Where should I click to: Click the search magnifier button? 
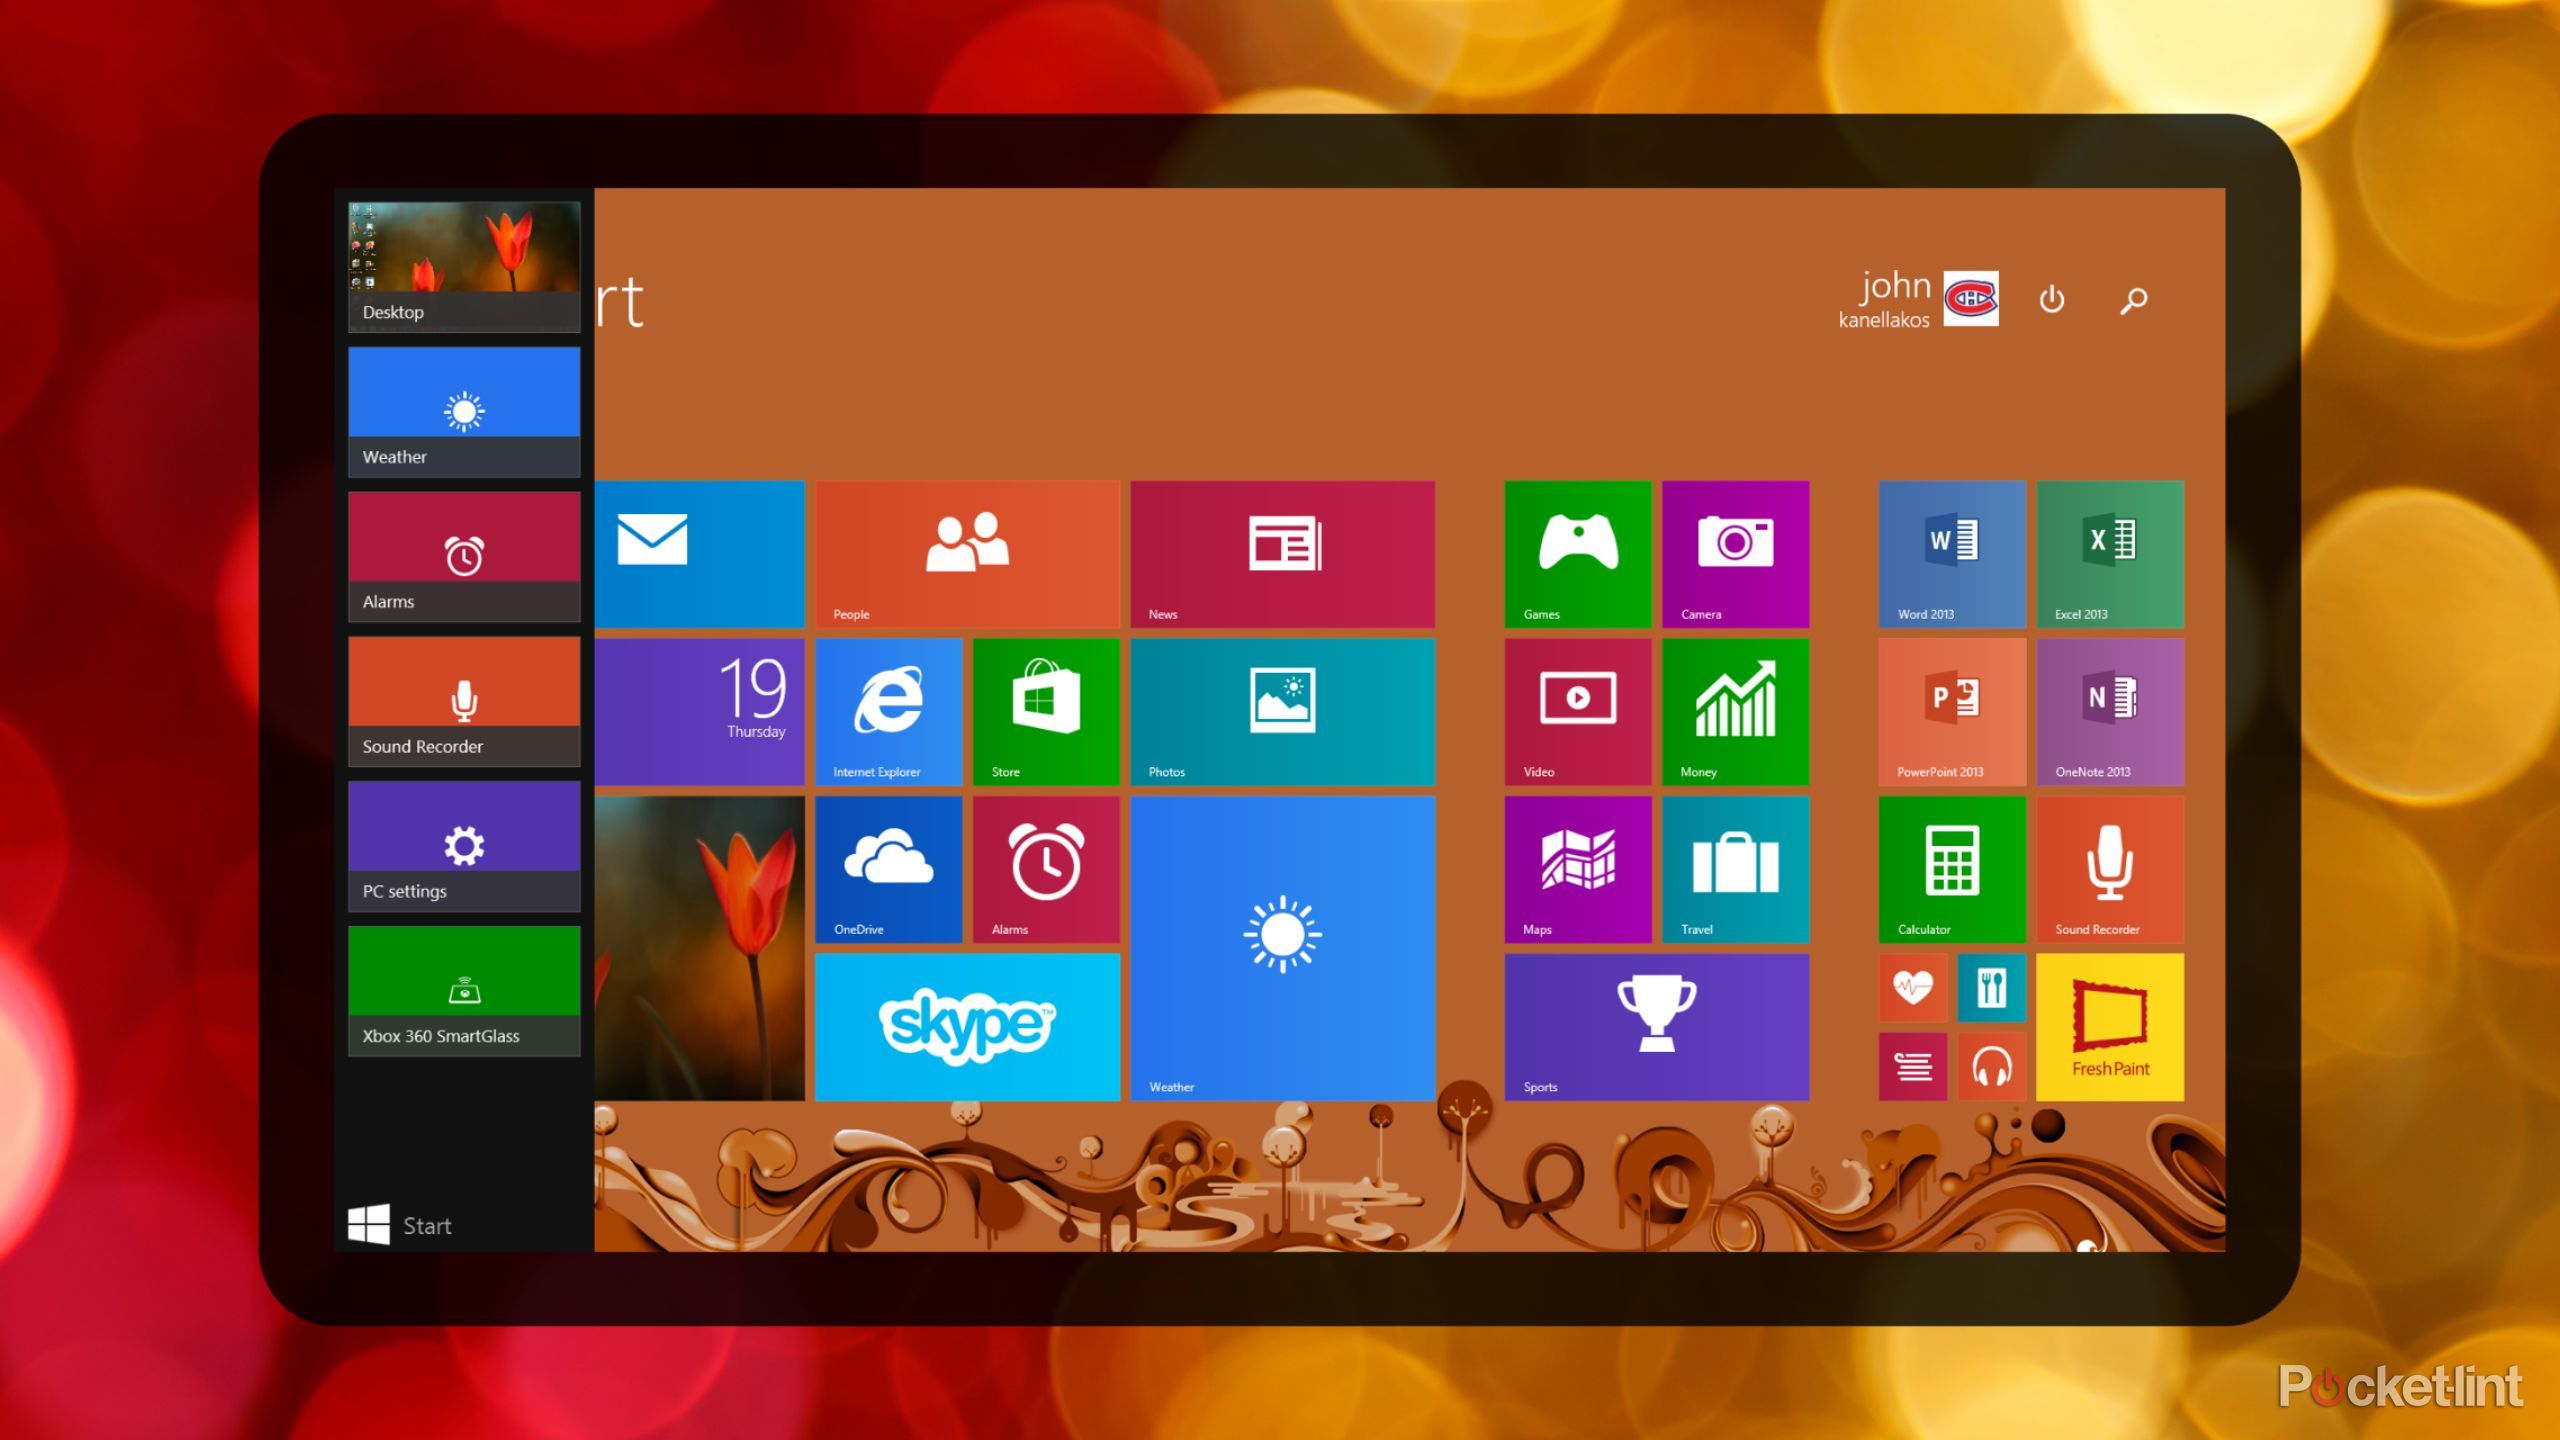pyautogui.click(x=2133, y=300)
